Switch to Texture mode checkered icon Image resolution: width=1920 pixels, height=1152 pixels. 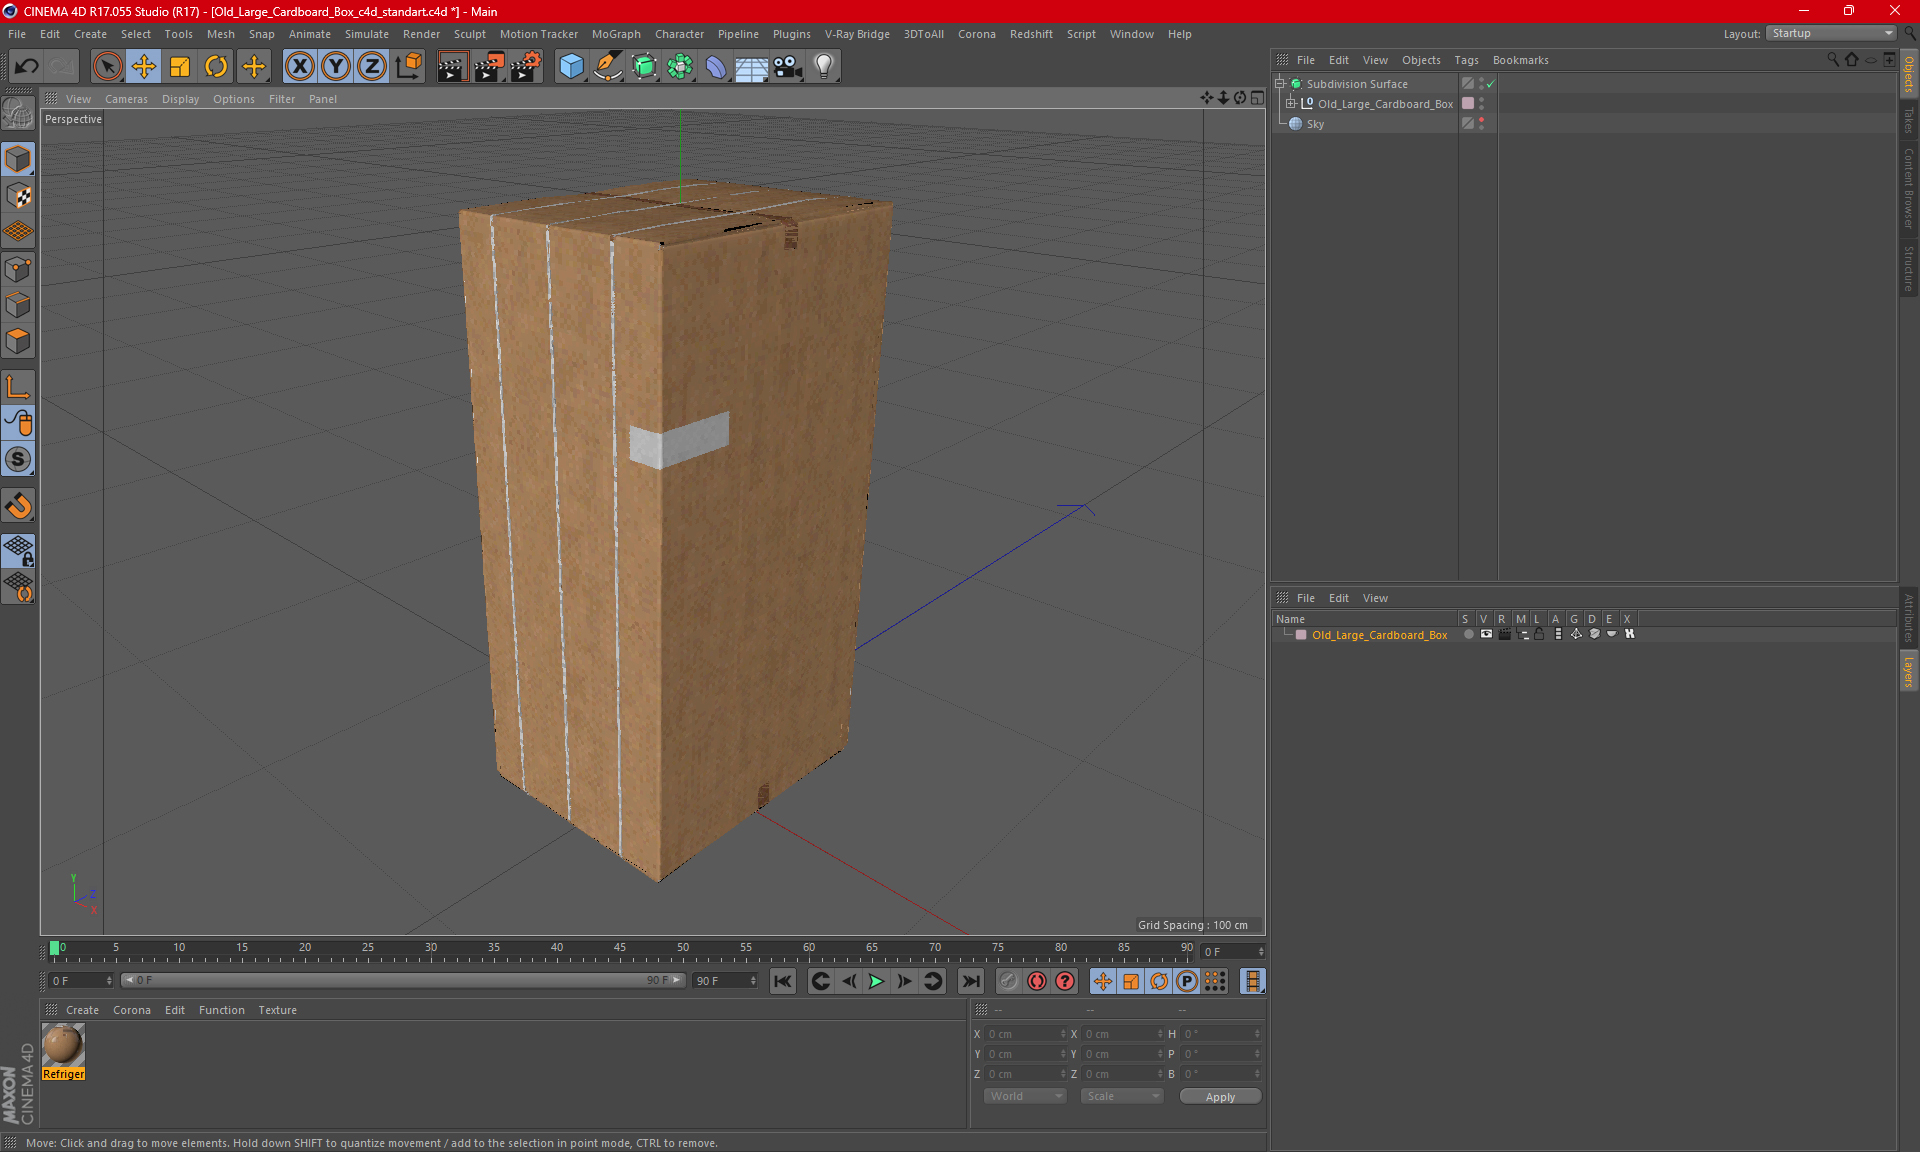click(18, 195)
